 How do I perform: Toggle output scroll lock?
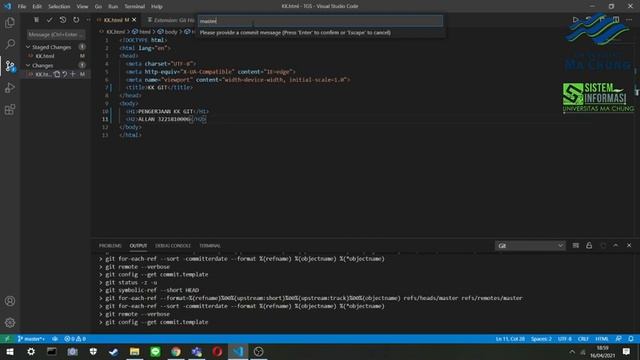(589, 246)
